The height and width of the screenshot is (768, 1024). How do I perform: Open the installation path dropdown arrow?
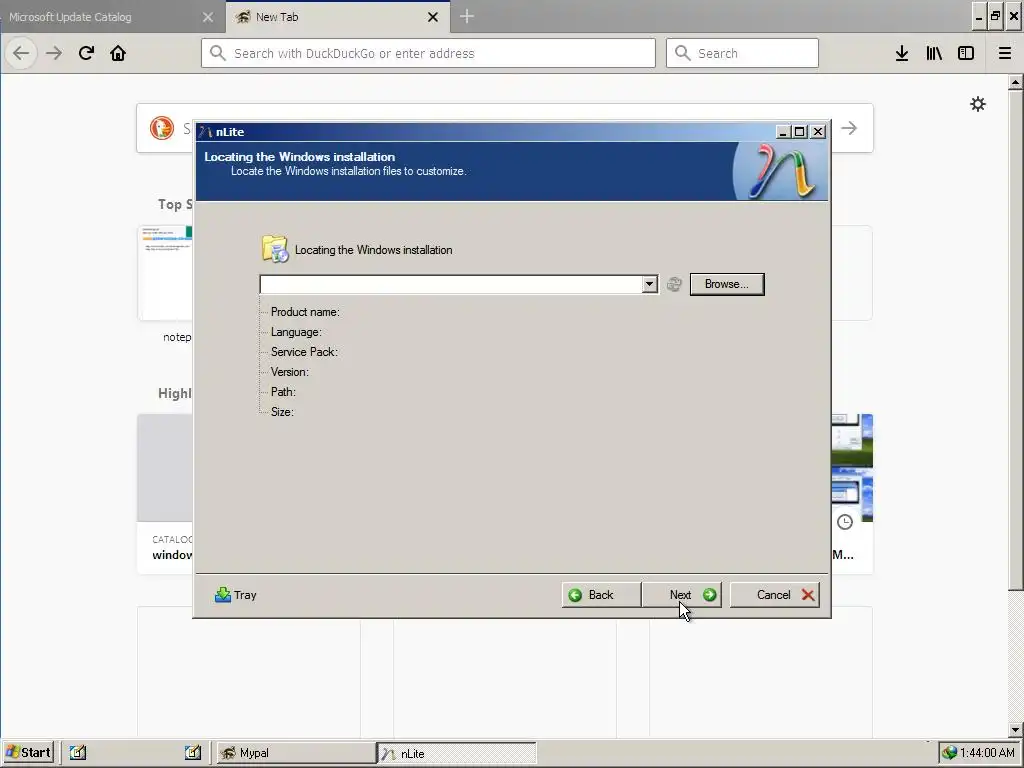pyautogui.click(x=649, y=284)
